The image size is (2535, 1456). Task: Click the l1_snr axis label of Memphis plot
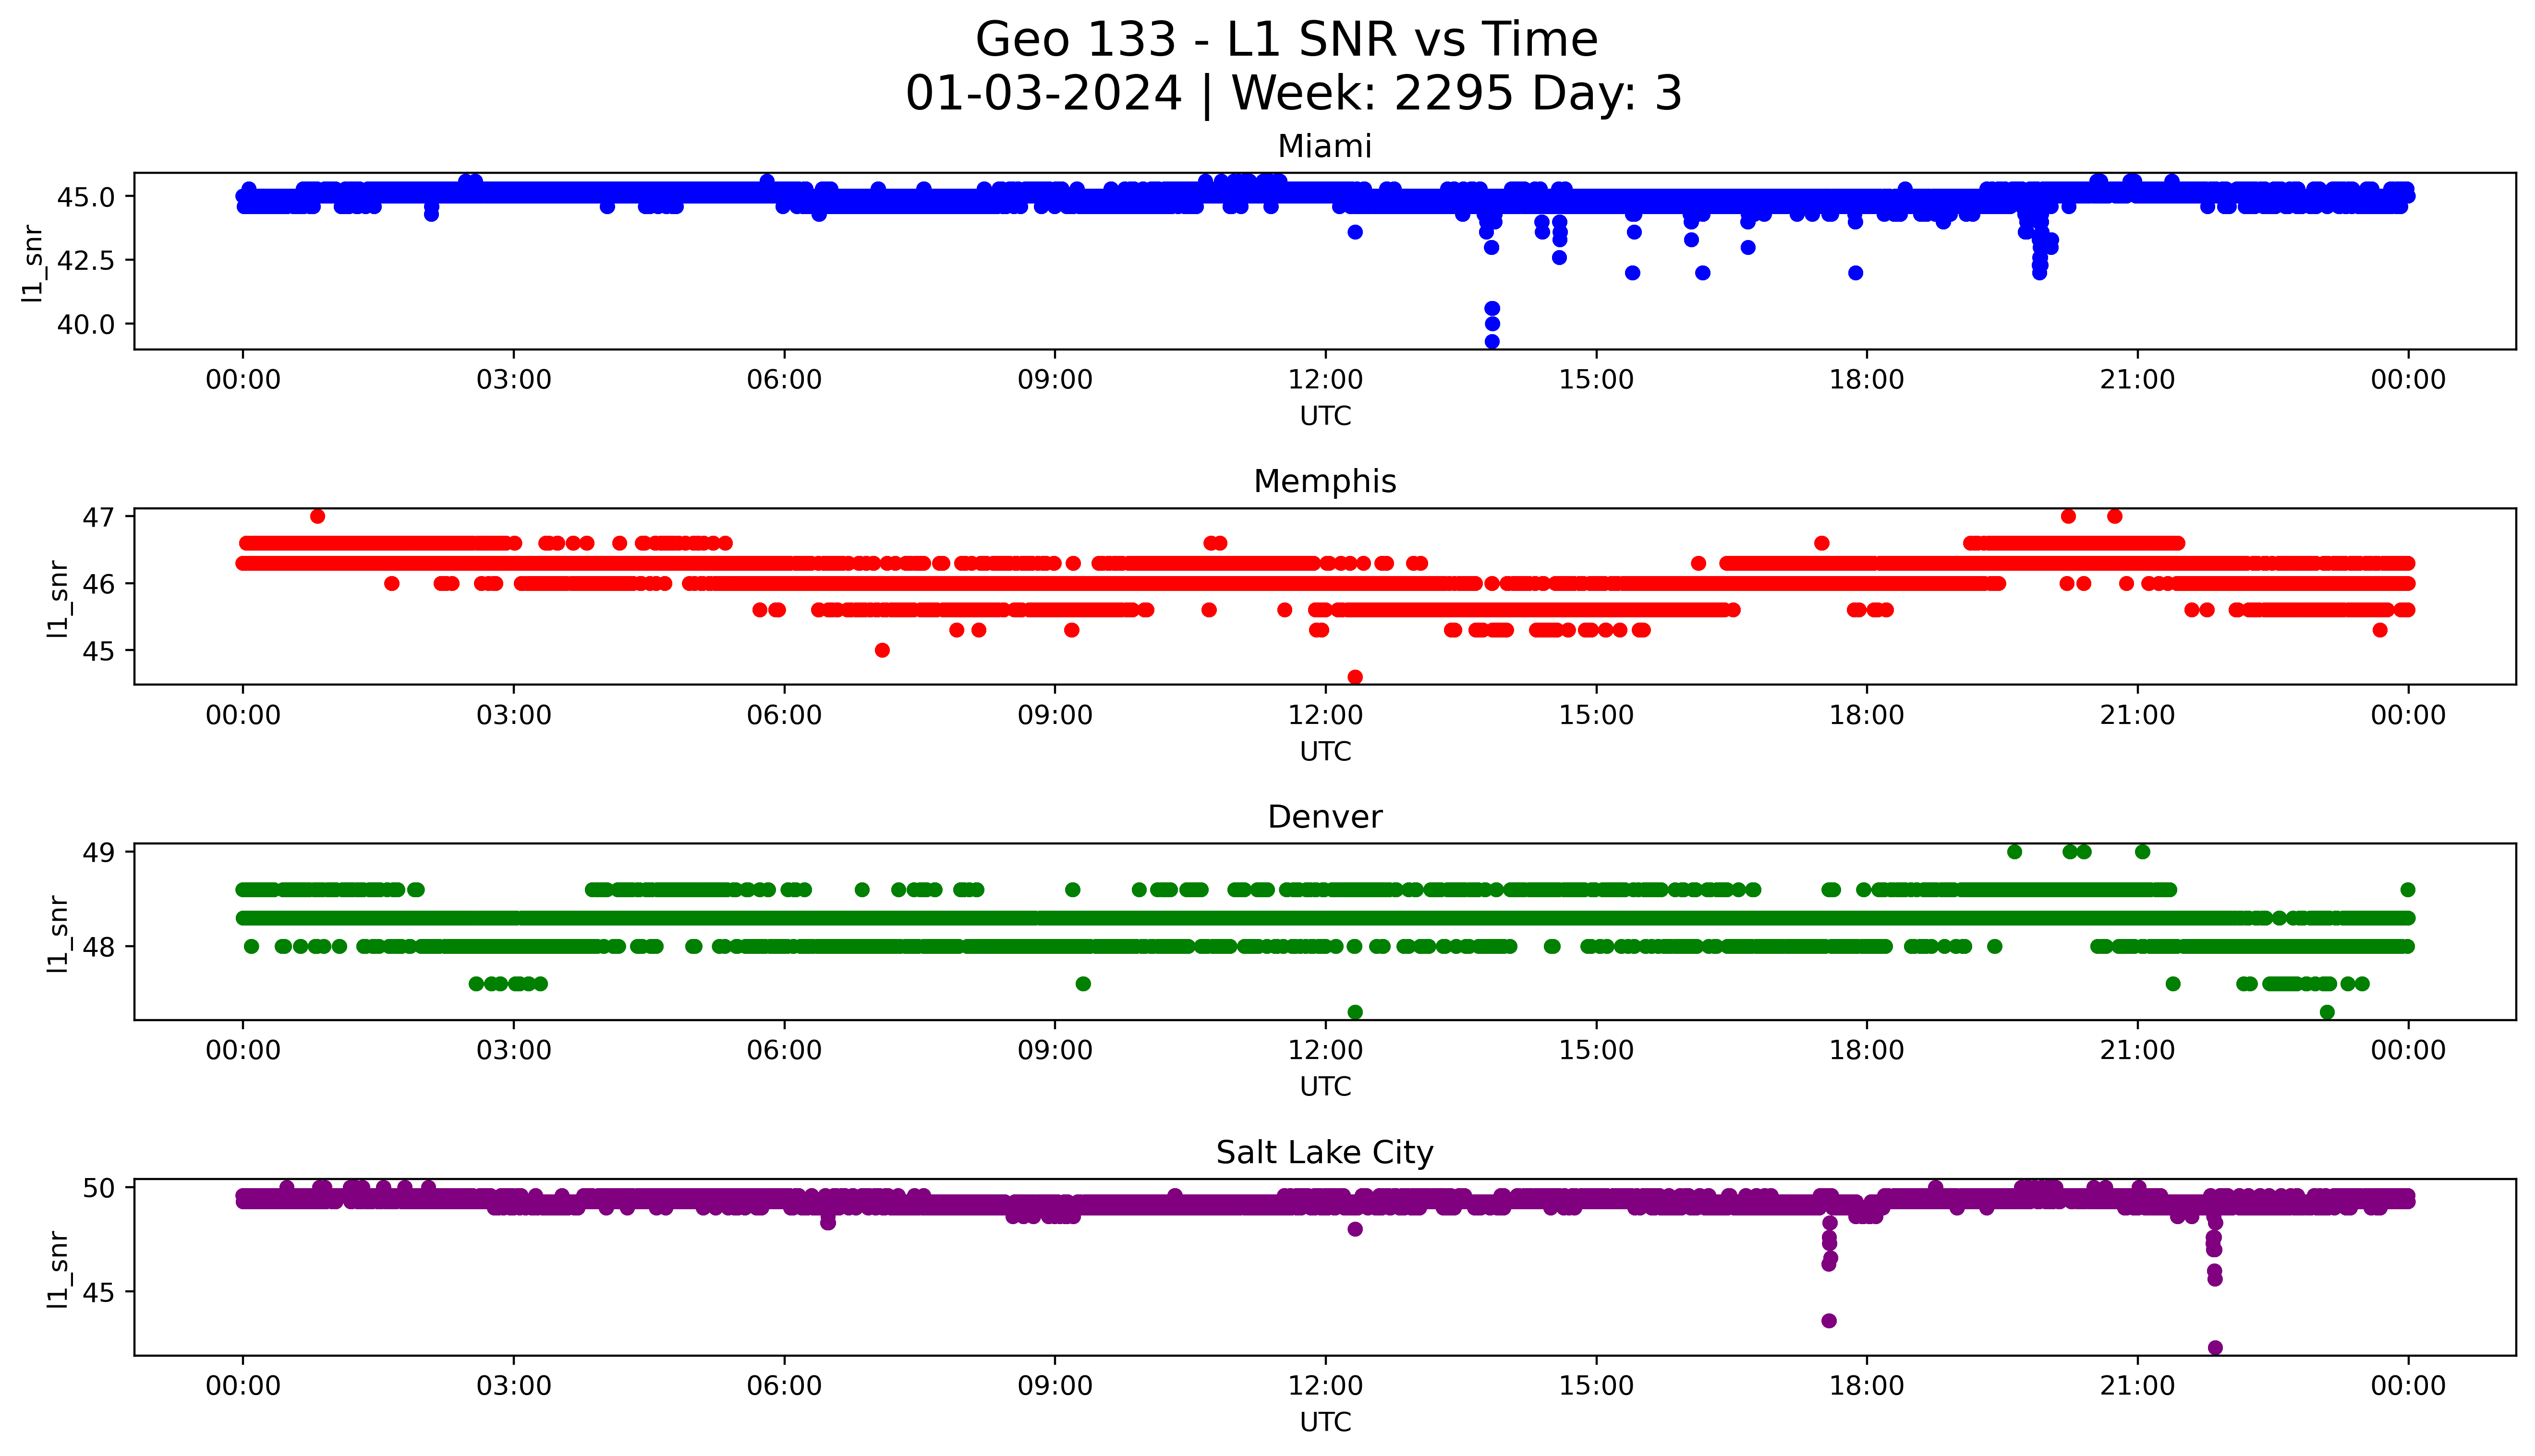(x=59, y=598)
